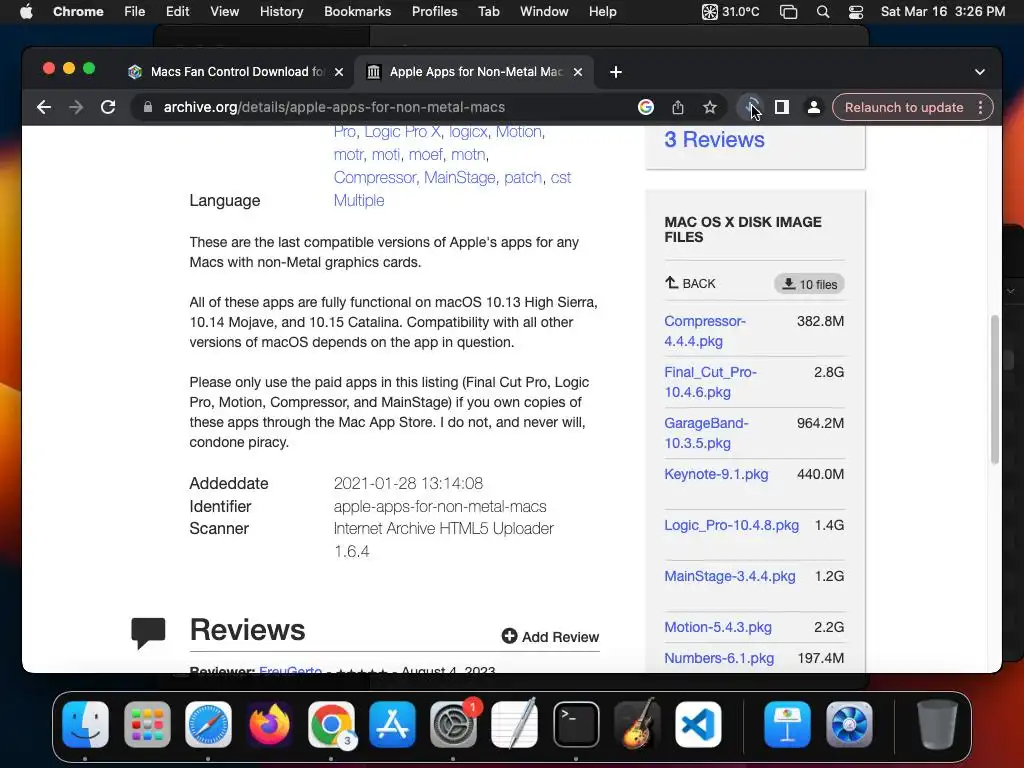Close the Macs Fan Control tab
This screenshot has height=768, width=1024.
click(x=338, y=72)
